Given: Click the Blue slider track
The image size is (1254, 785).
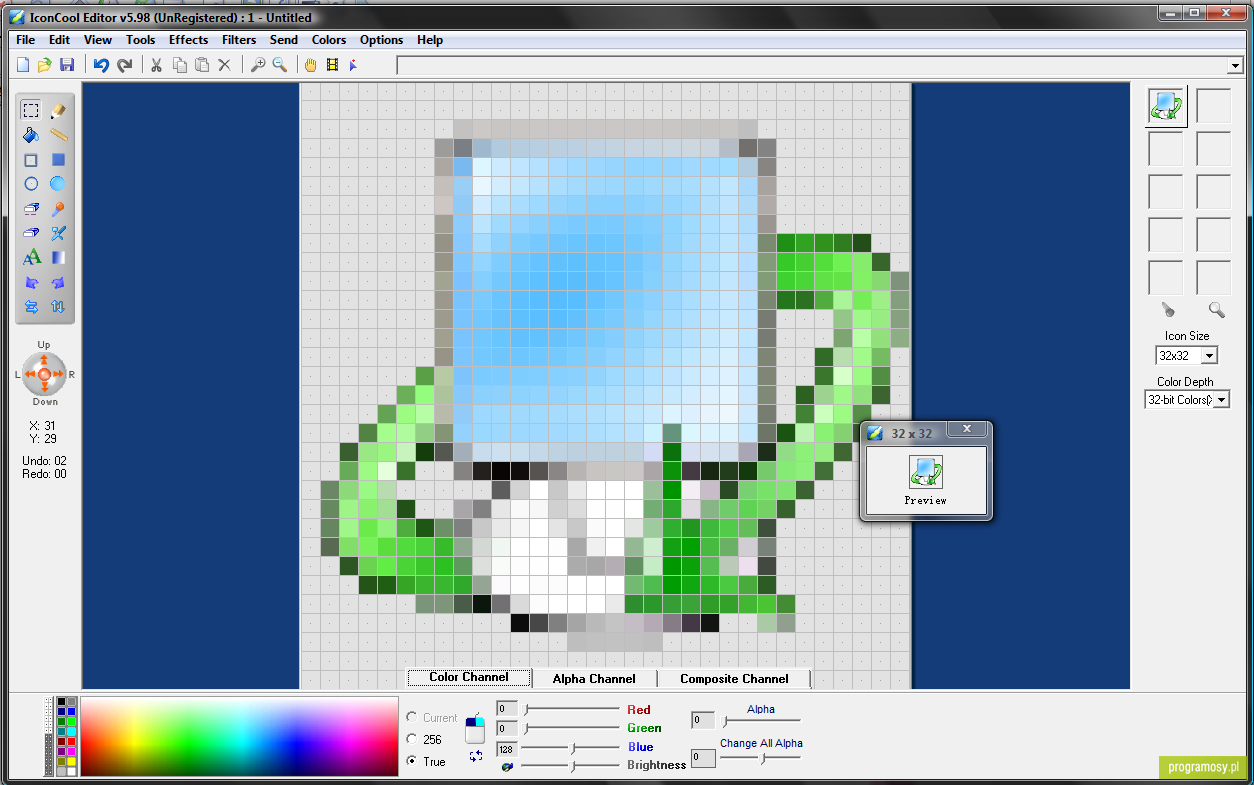Looking at the screenshot, I should 571,747.
